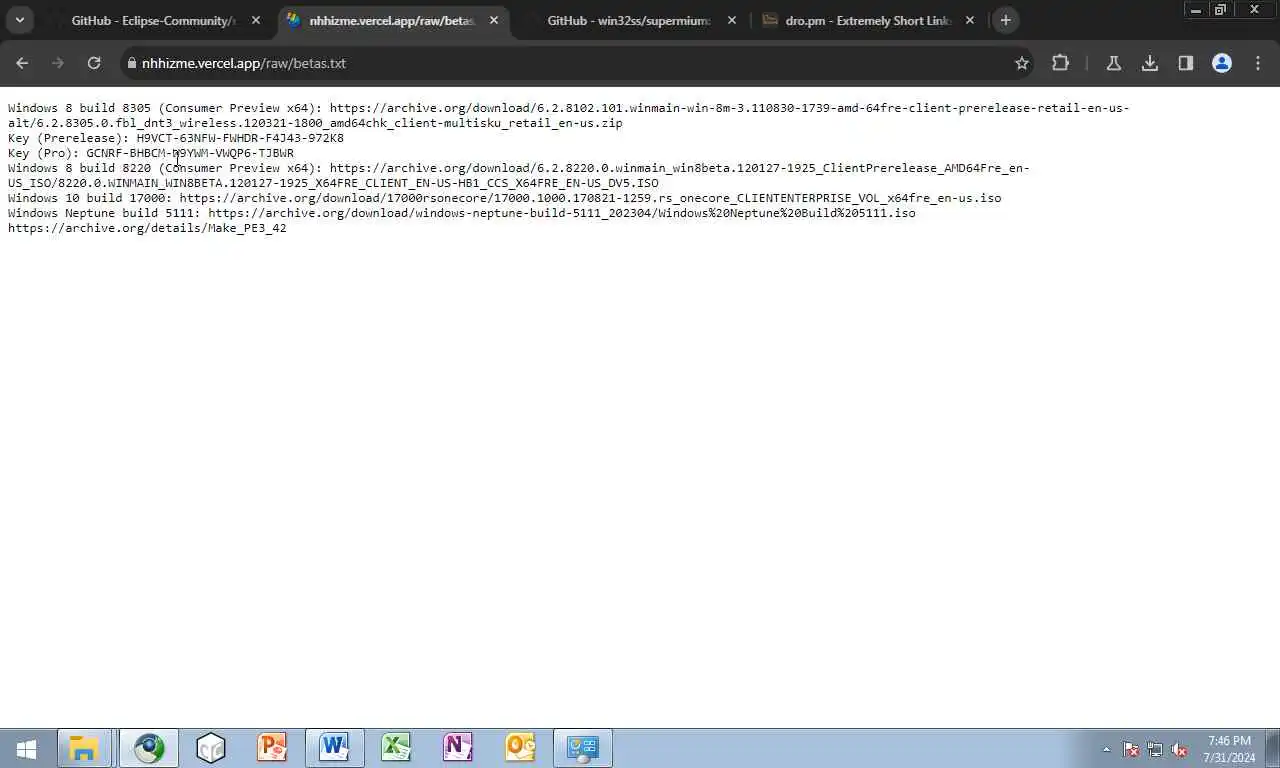1280x768 pixels.
Task: Close the dro.pm tab
Action: pyautogui.click(x=969, y=20)
